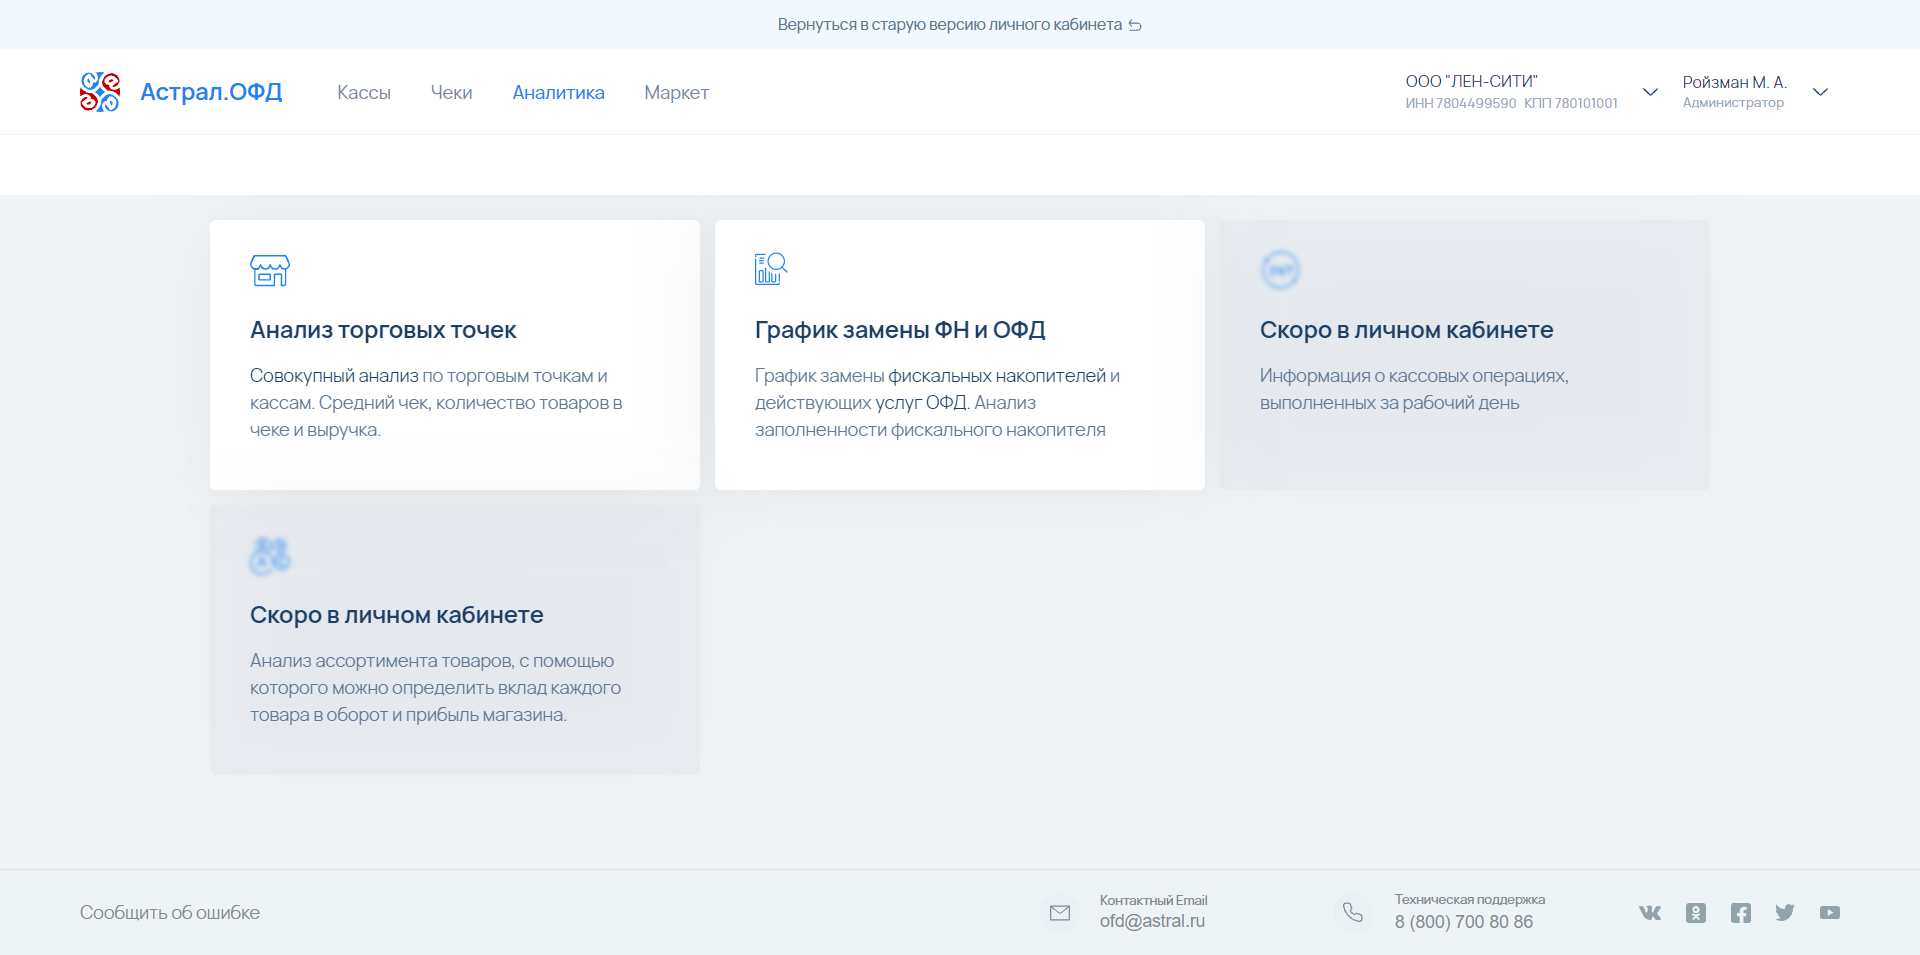This screenshot has width=1920, height=955.
Task: Select the Аналитика tab
Action: (x=558, y=93)
